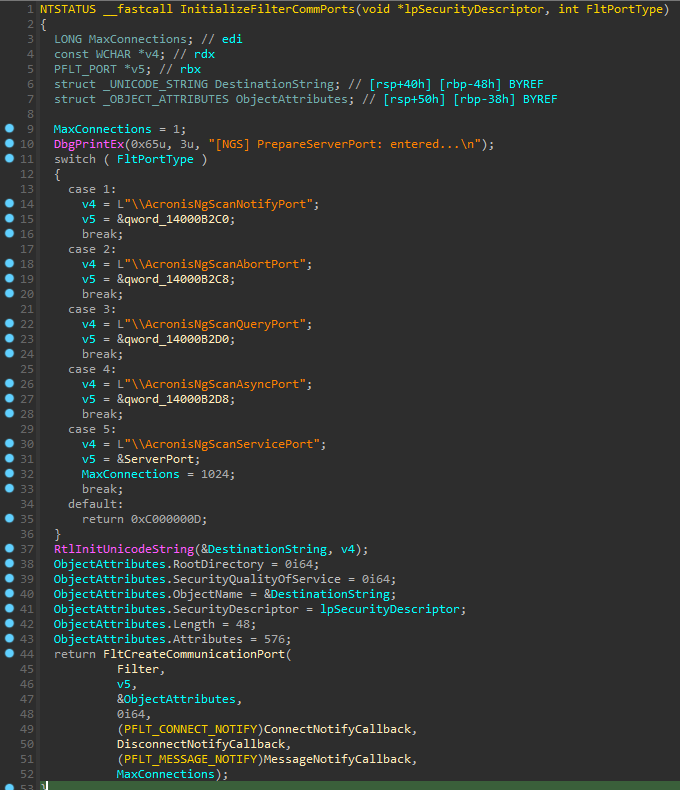Click global qword_14000B2D8
Screen dimensions: 680x790
[176, 399]
